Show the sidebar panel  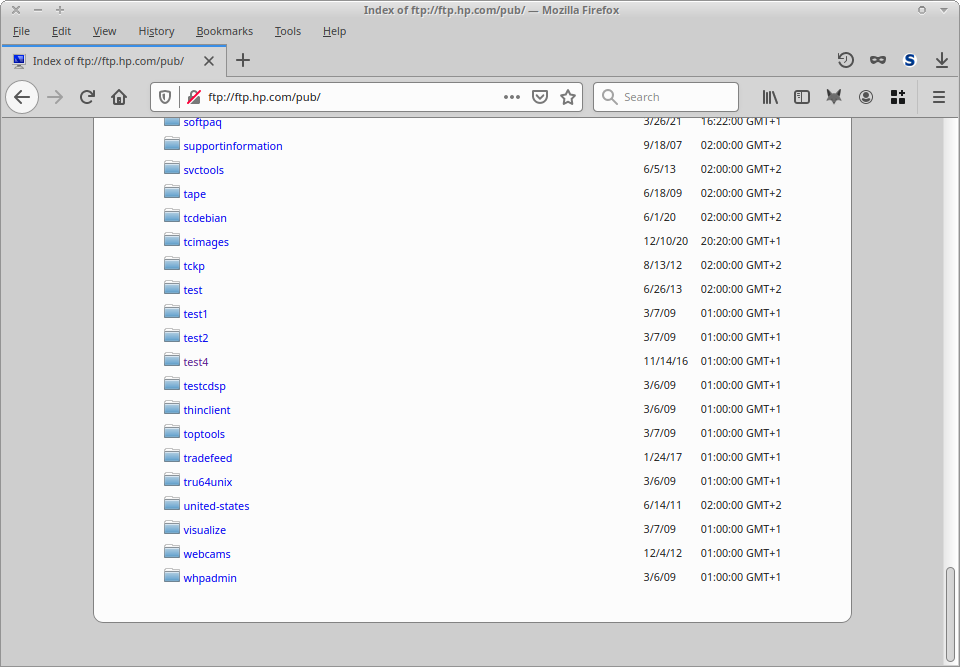[x=802, y=97]
